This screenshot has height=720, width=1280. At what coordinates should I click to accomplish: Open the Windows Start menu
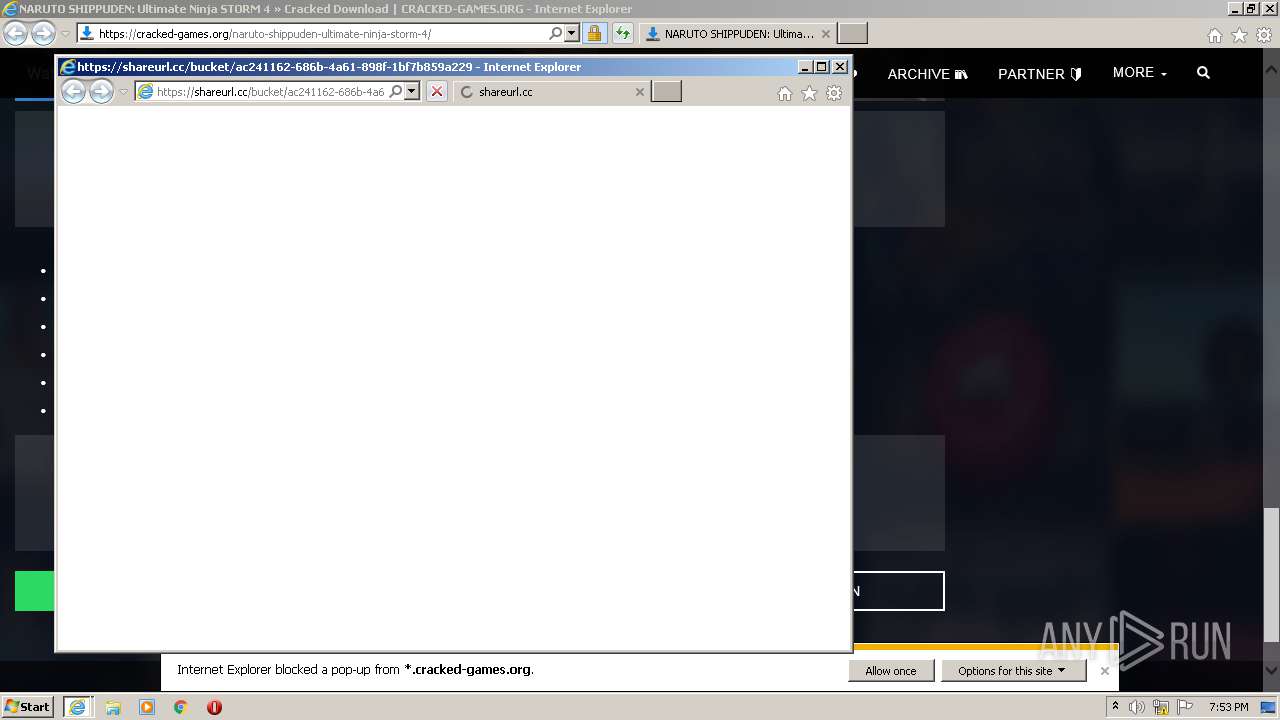28,706
